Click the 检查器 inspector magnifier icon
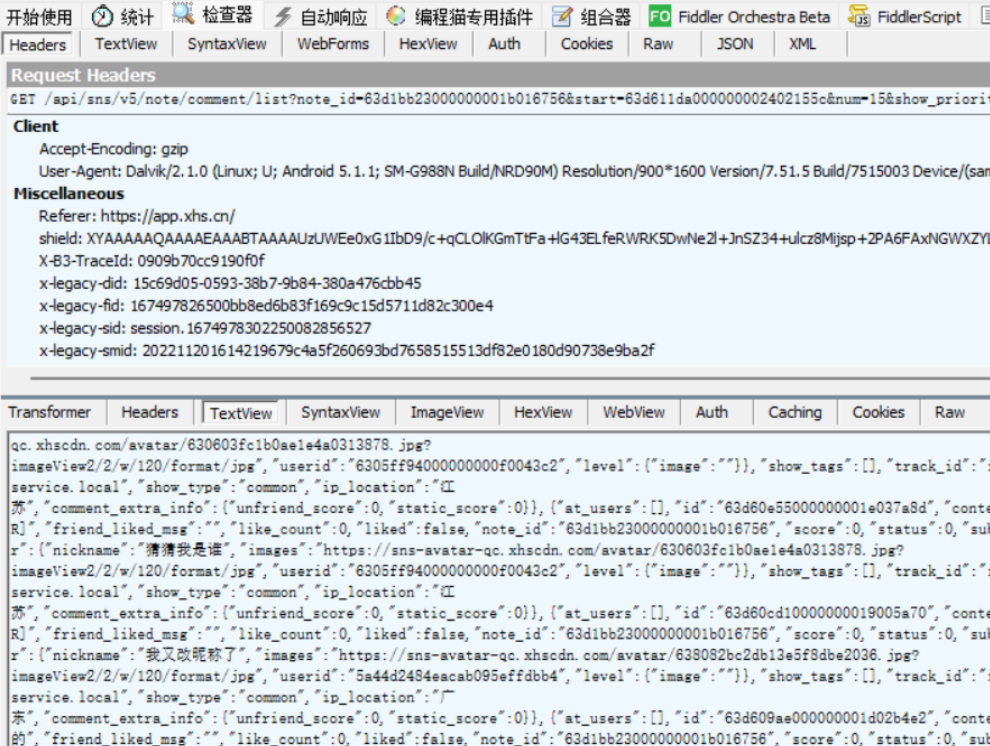990x746 pixels. click(x=183, y=13)
